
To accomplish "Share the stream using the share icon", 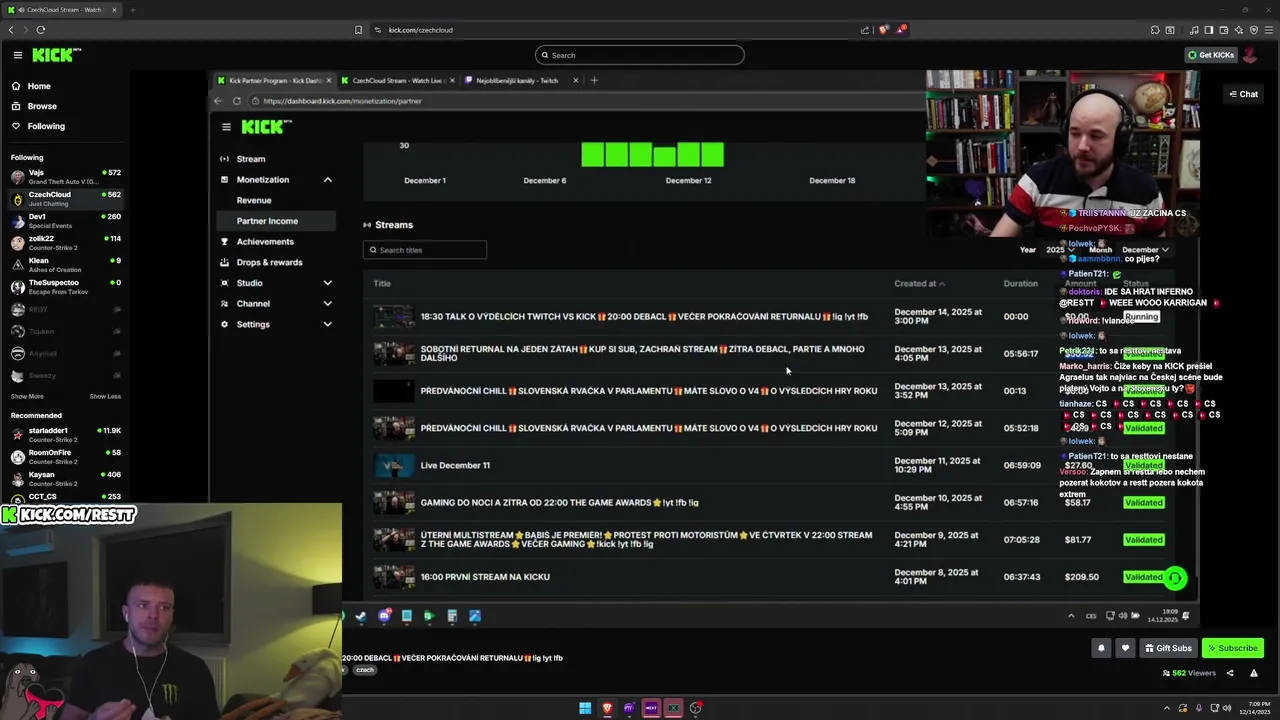I will (1230, 673).
